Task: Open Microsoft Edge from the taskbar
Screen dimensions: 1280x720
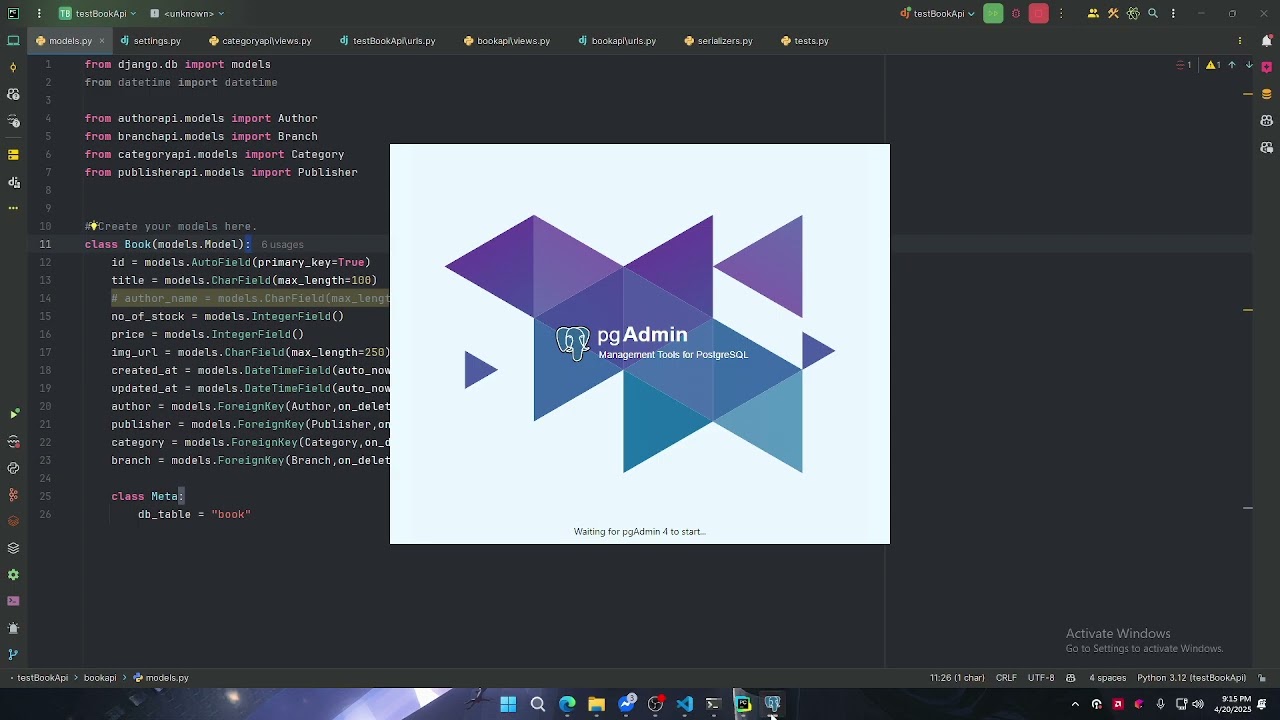Action: tap(567, 705)
